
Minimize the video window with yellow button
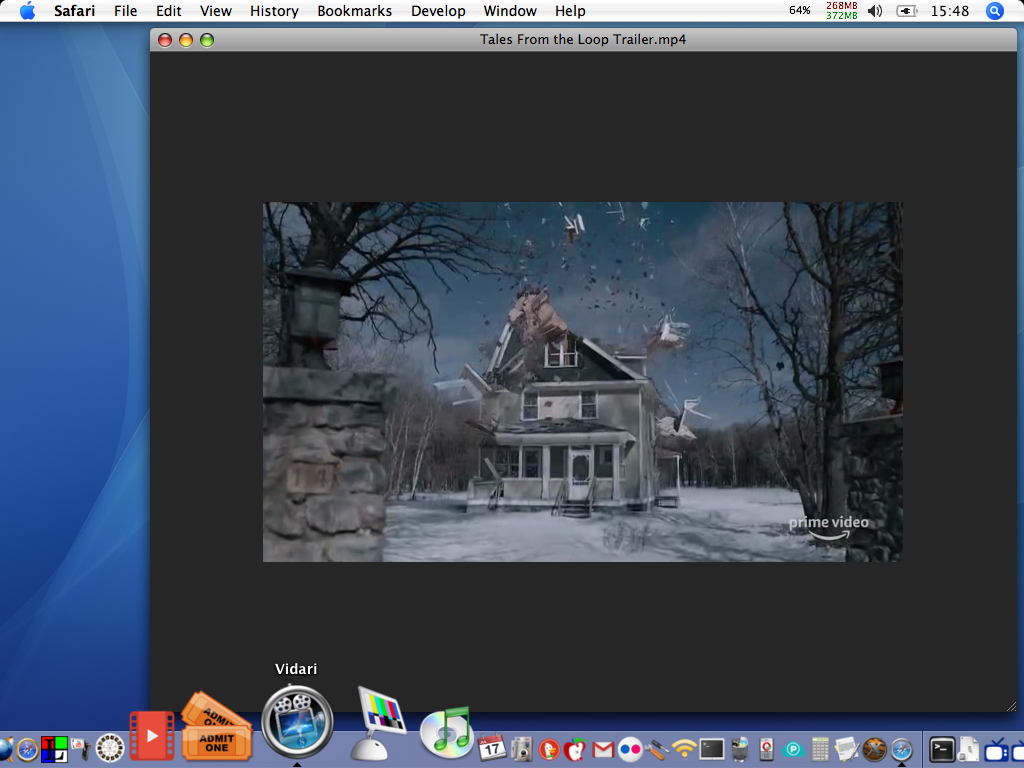186,40
